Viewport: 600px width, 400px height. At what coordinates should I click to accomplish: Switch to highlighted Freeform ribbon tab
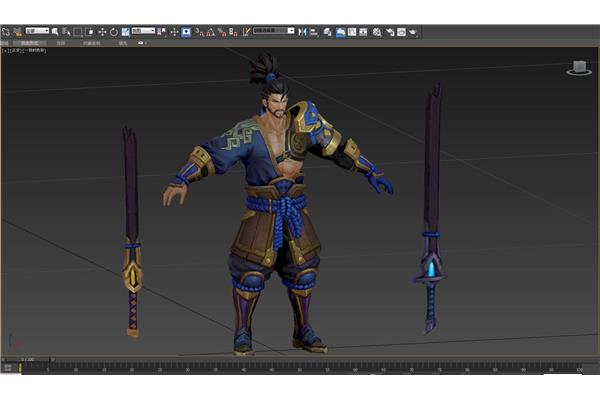(30, 43)
